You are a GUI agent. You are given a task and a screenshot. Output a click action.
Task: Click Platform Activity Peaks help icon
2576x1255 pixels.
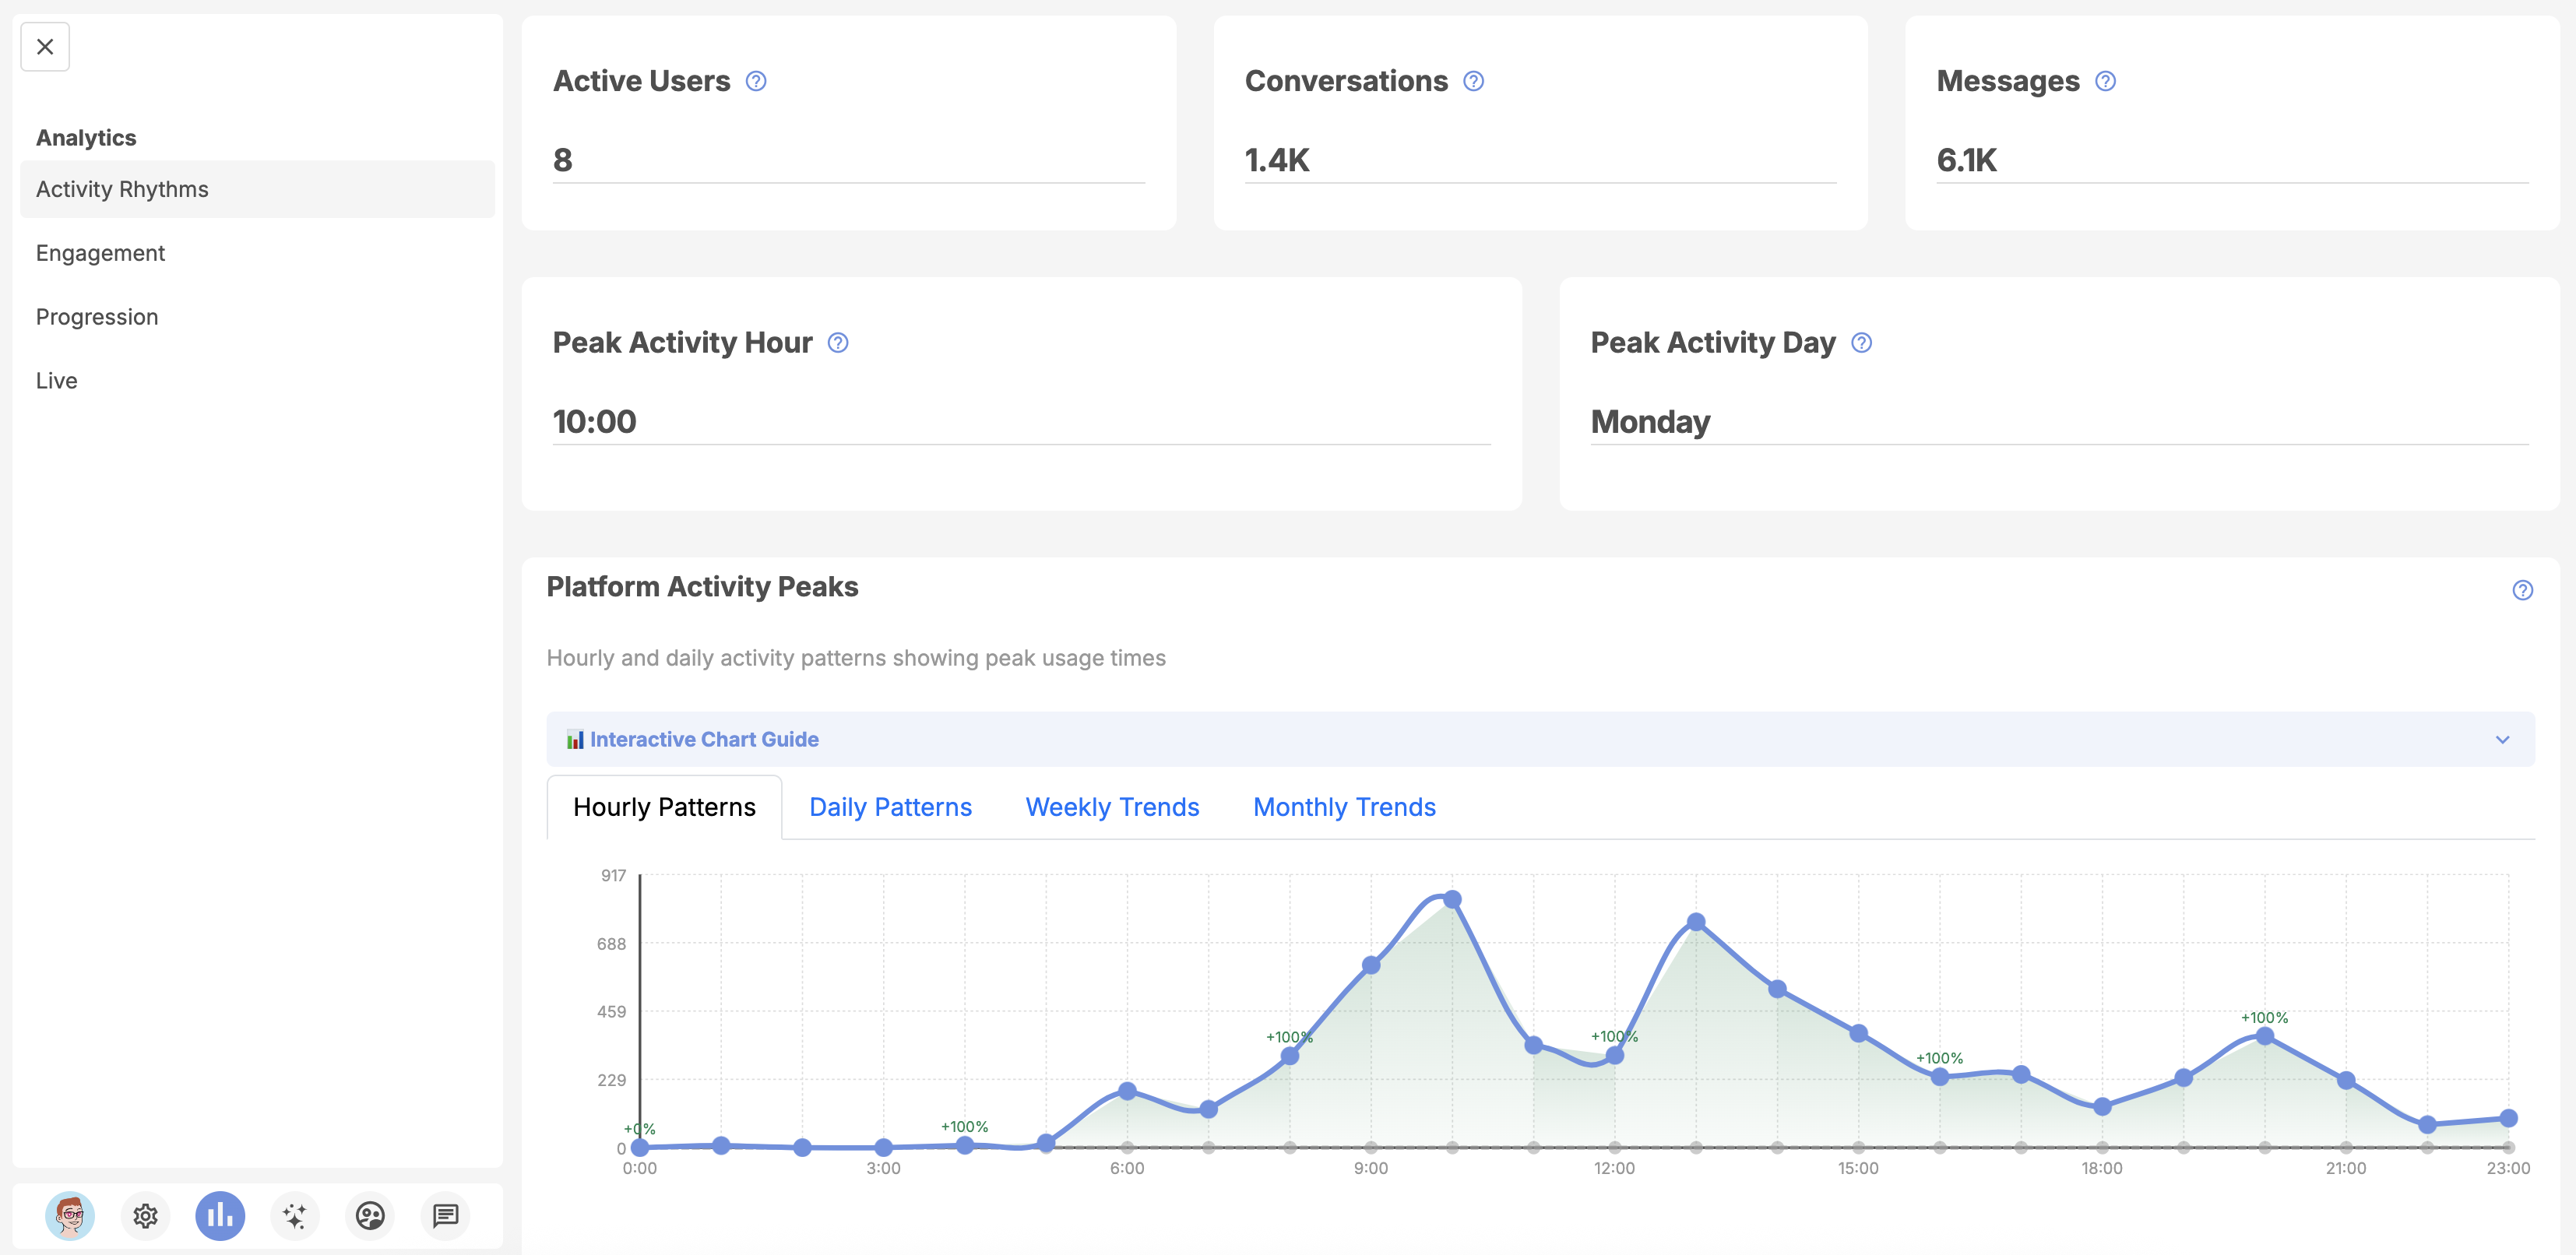click(x=2522, y=590)
